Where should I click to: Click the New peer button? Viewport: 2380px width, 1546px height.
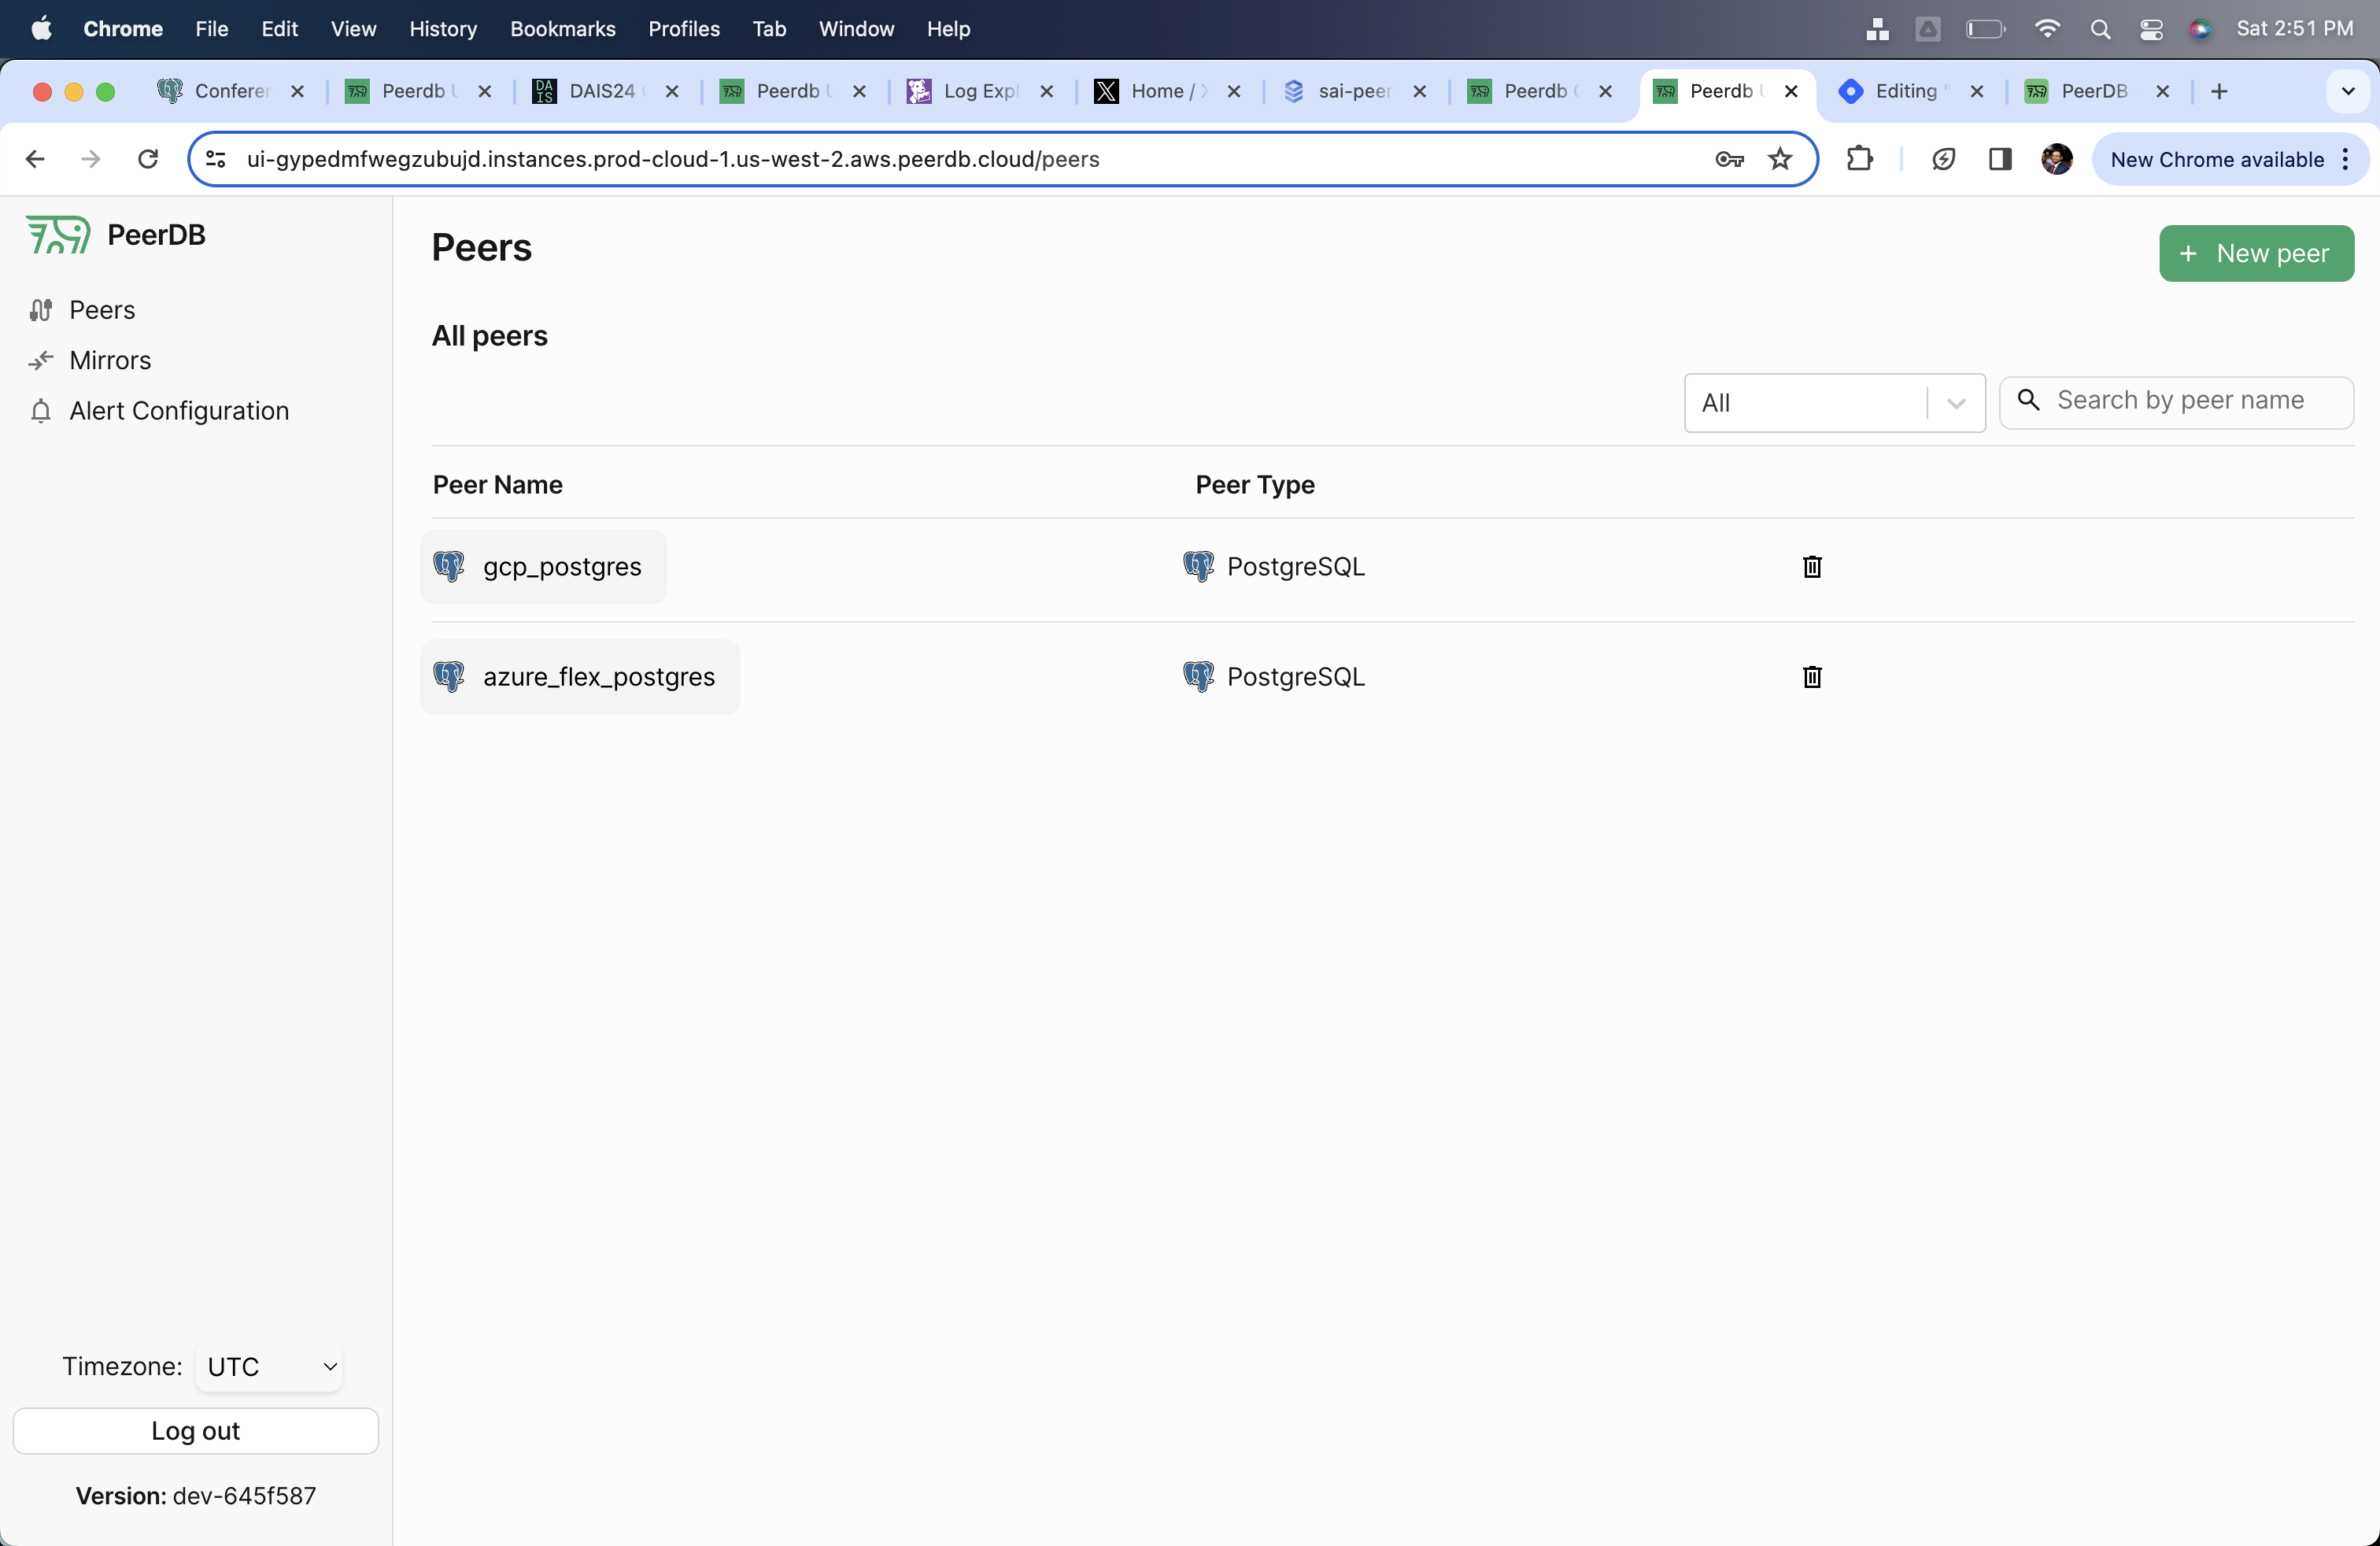pos(2256,253)
